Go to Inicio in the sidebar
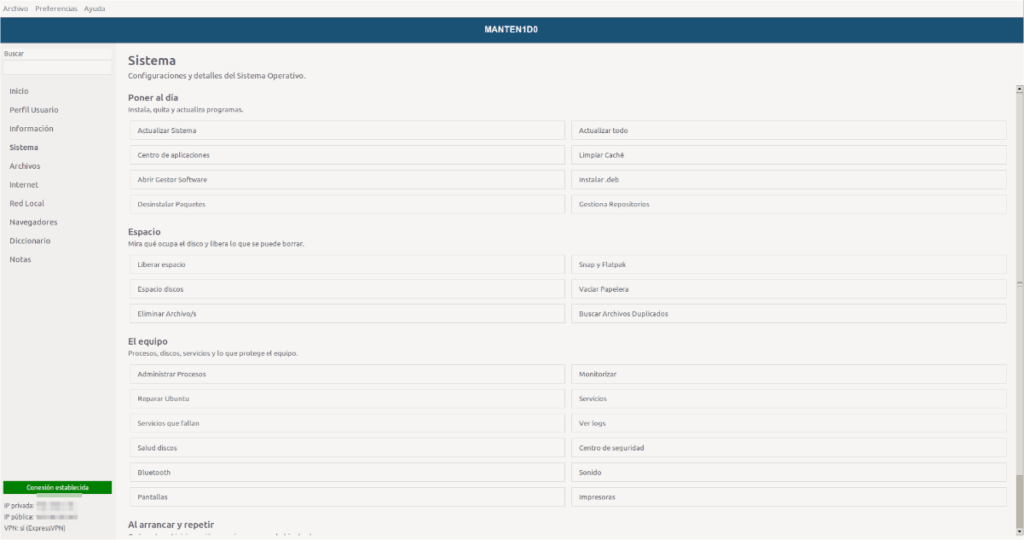Image resolution: width=1024 pixels, height=540 pixels. tap(19, 91)
